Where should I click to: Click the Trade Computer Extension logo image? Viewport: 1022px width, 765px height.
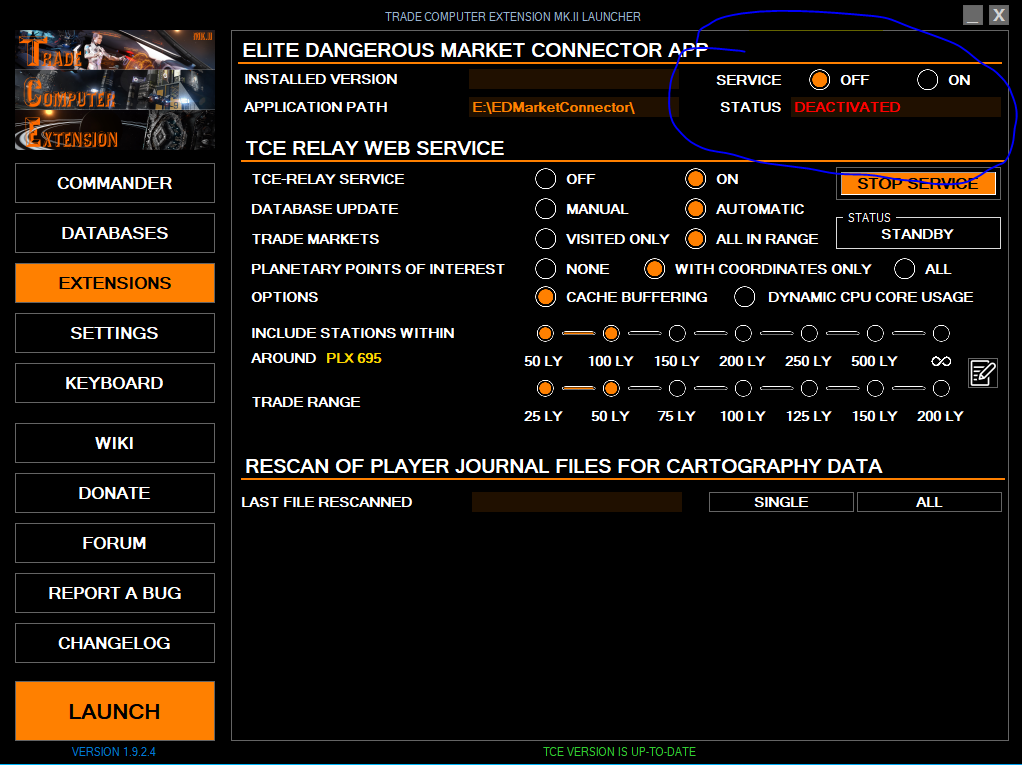click(115, 90)
